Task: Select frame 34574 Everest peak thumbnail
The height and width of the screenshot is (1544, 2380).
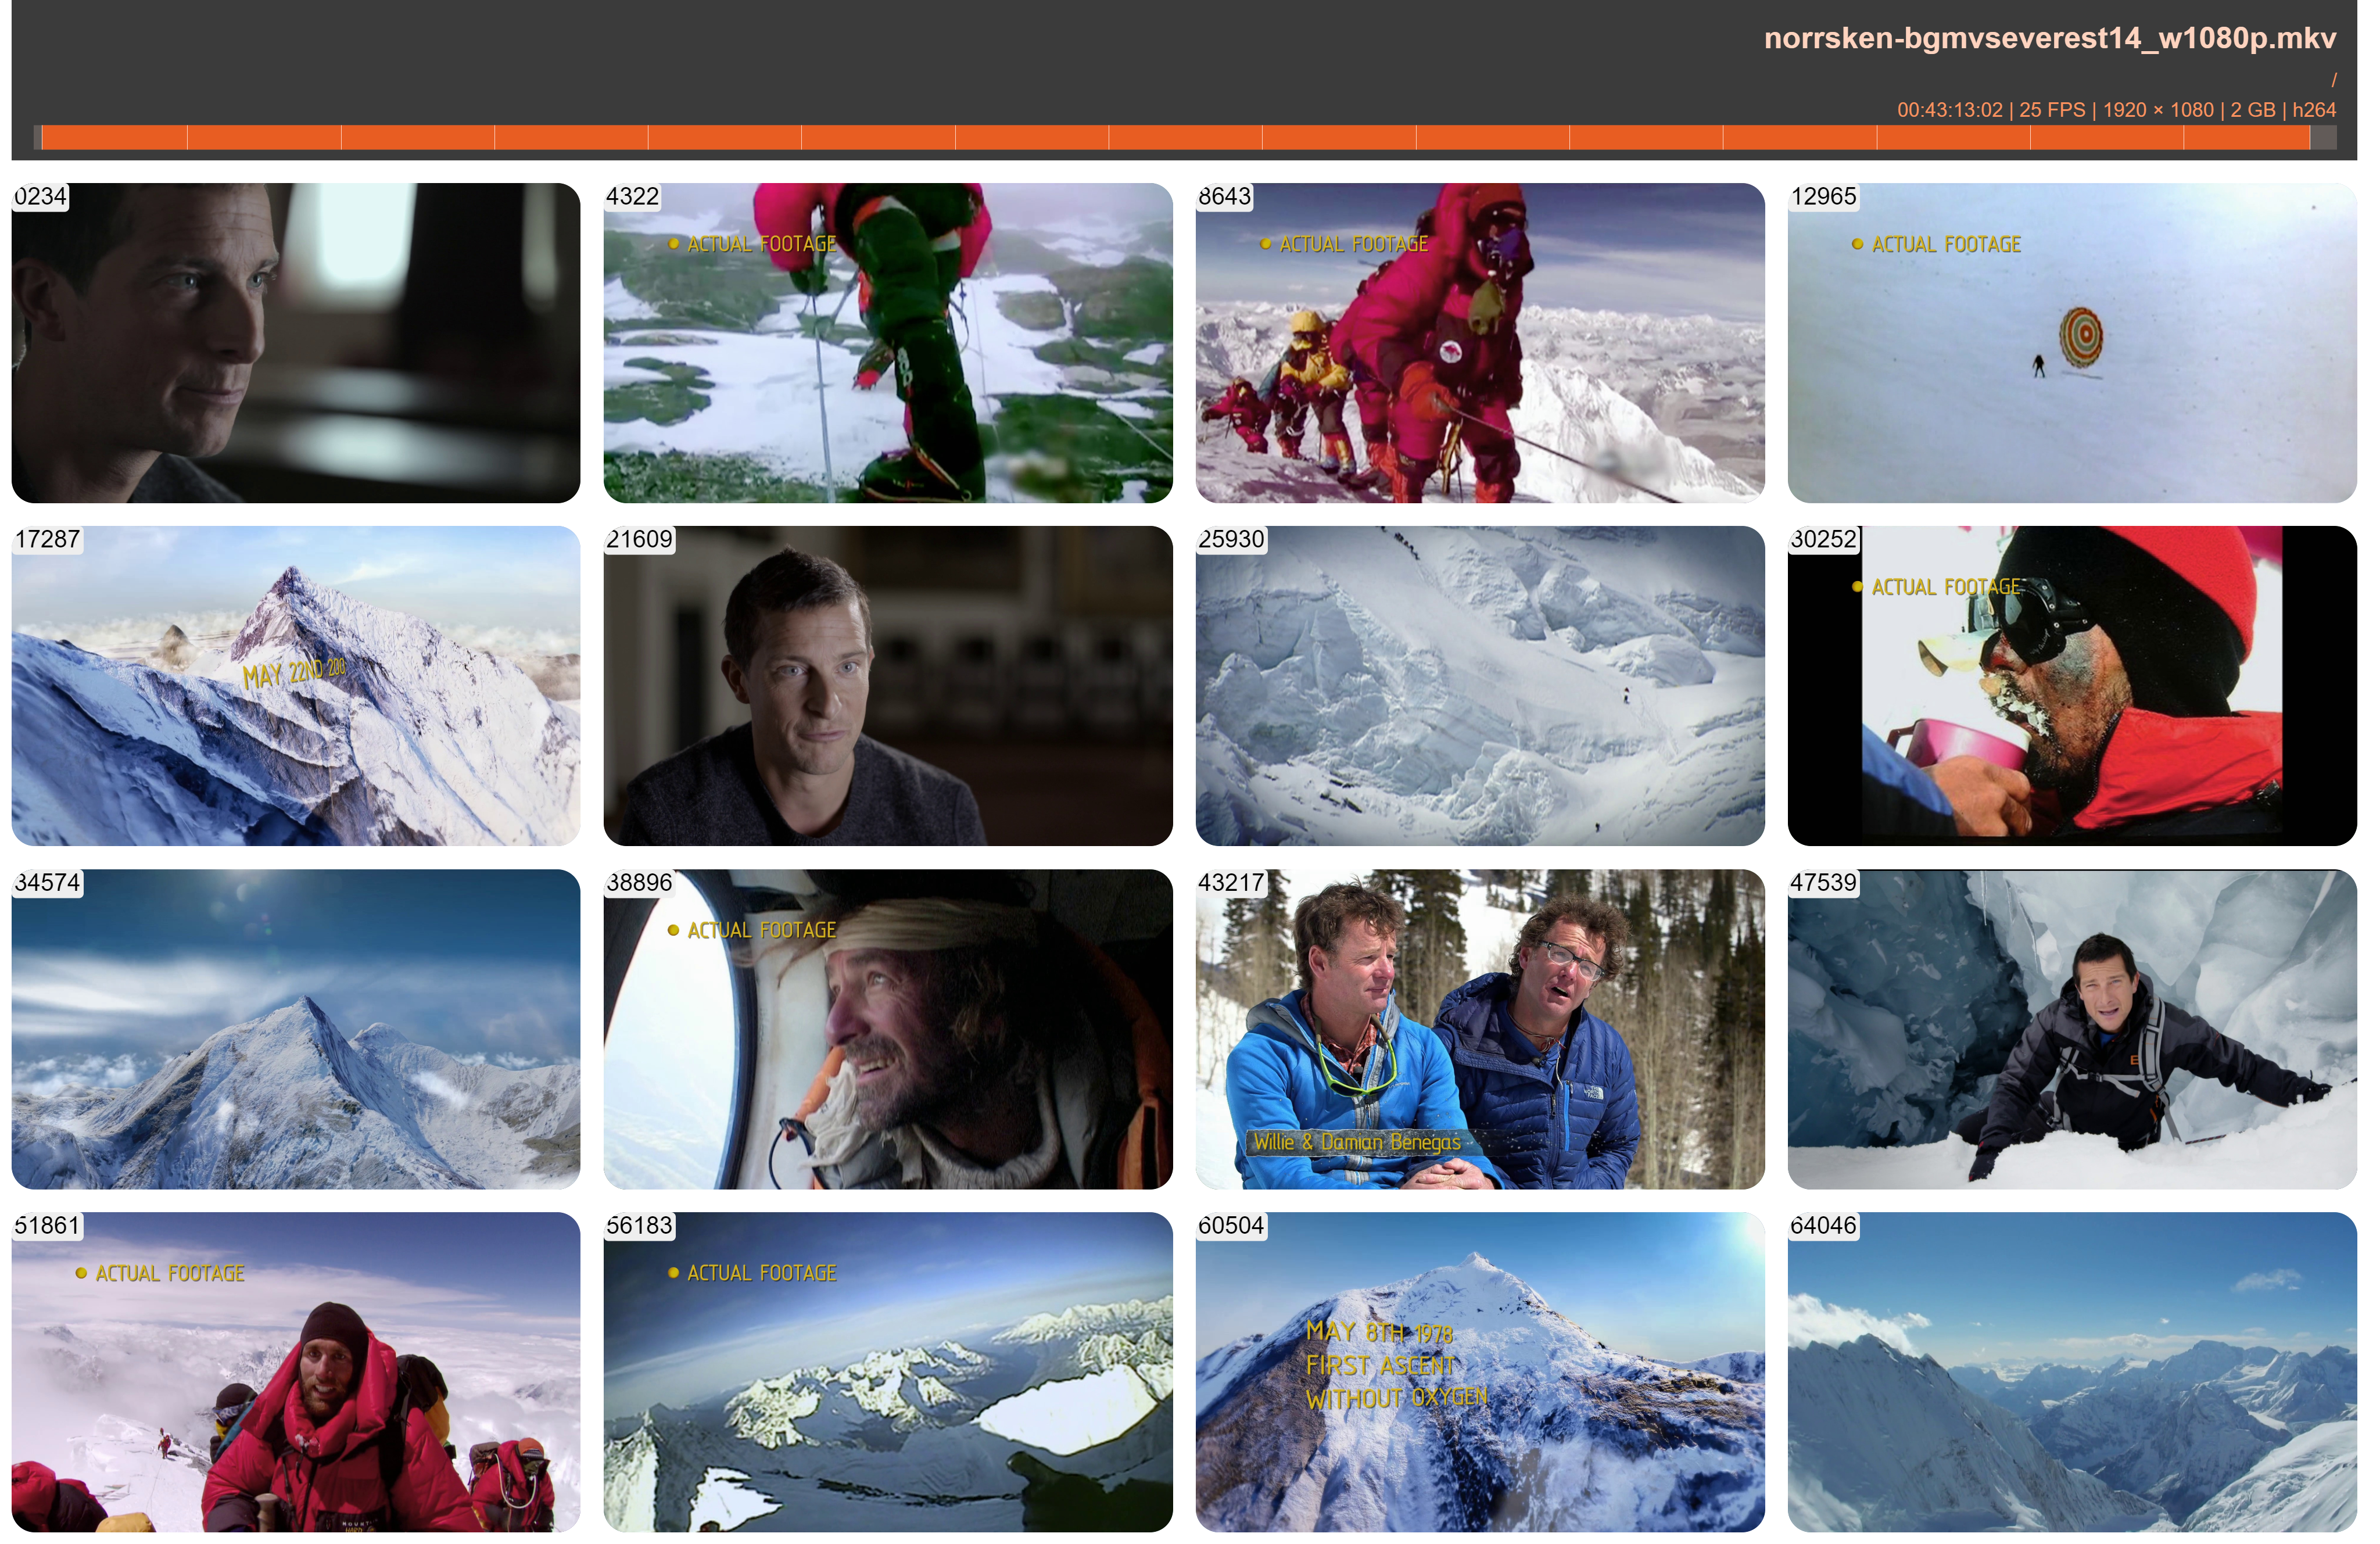Action: tap(295, 1029)
